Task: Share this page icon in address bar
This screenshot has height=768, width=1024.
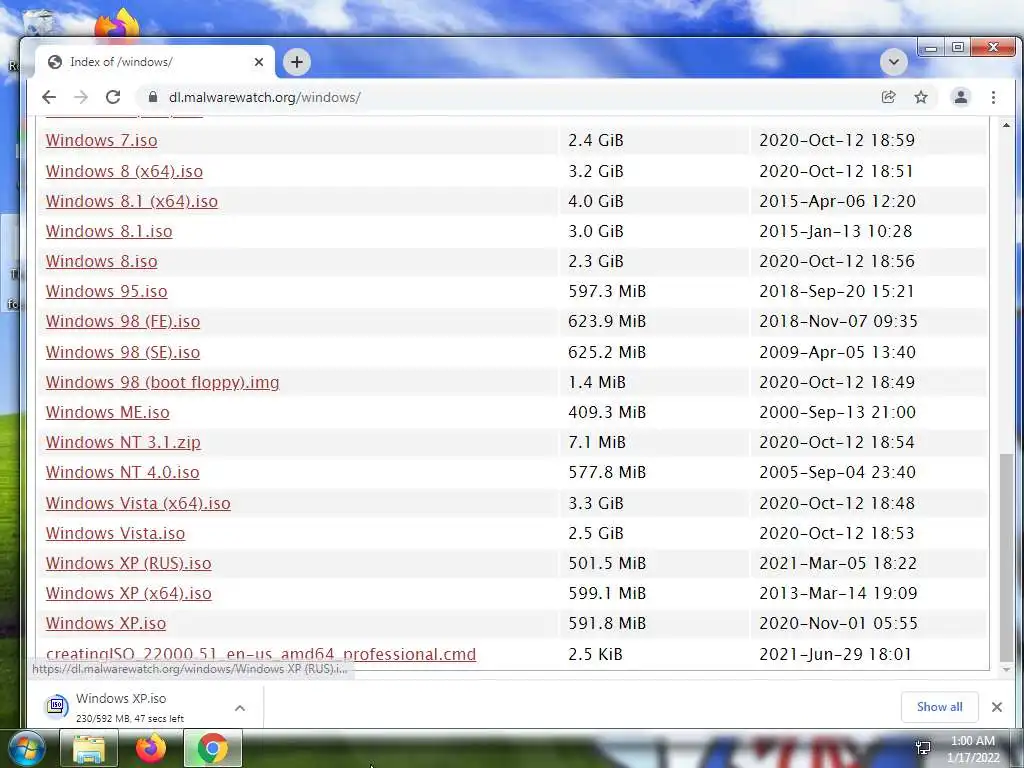Action: (888, 97)
